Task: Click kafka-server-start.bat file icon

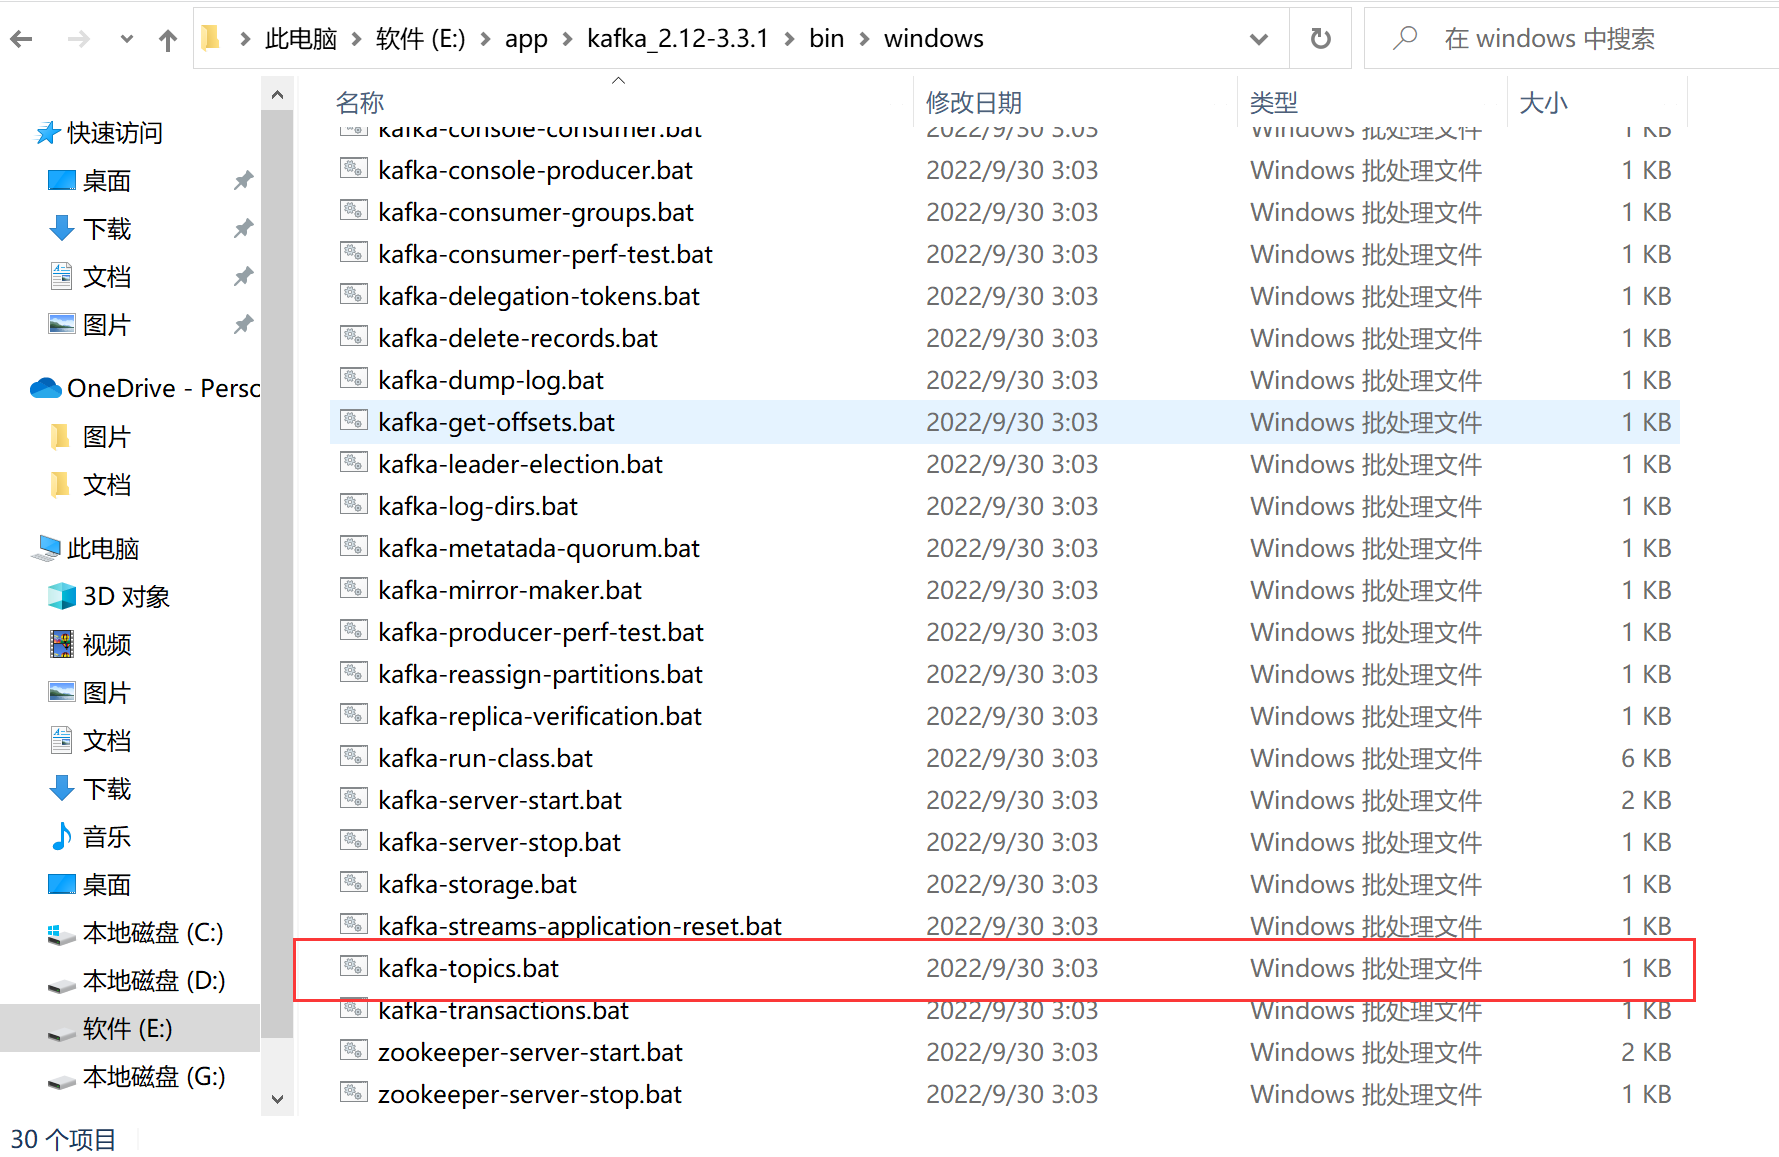Action: coord(353,799)
